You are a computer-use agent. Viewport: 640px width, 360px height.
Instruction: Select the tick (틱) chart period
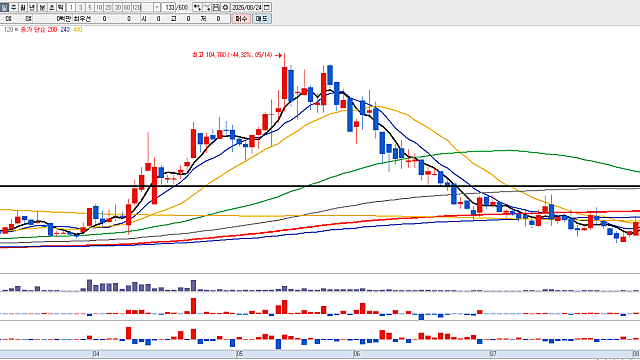(61, 7)
